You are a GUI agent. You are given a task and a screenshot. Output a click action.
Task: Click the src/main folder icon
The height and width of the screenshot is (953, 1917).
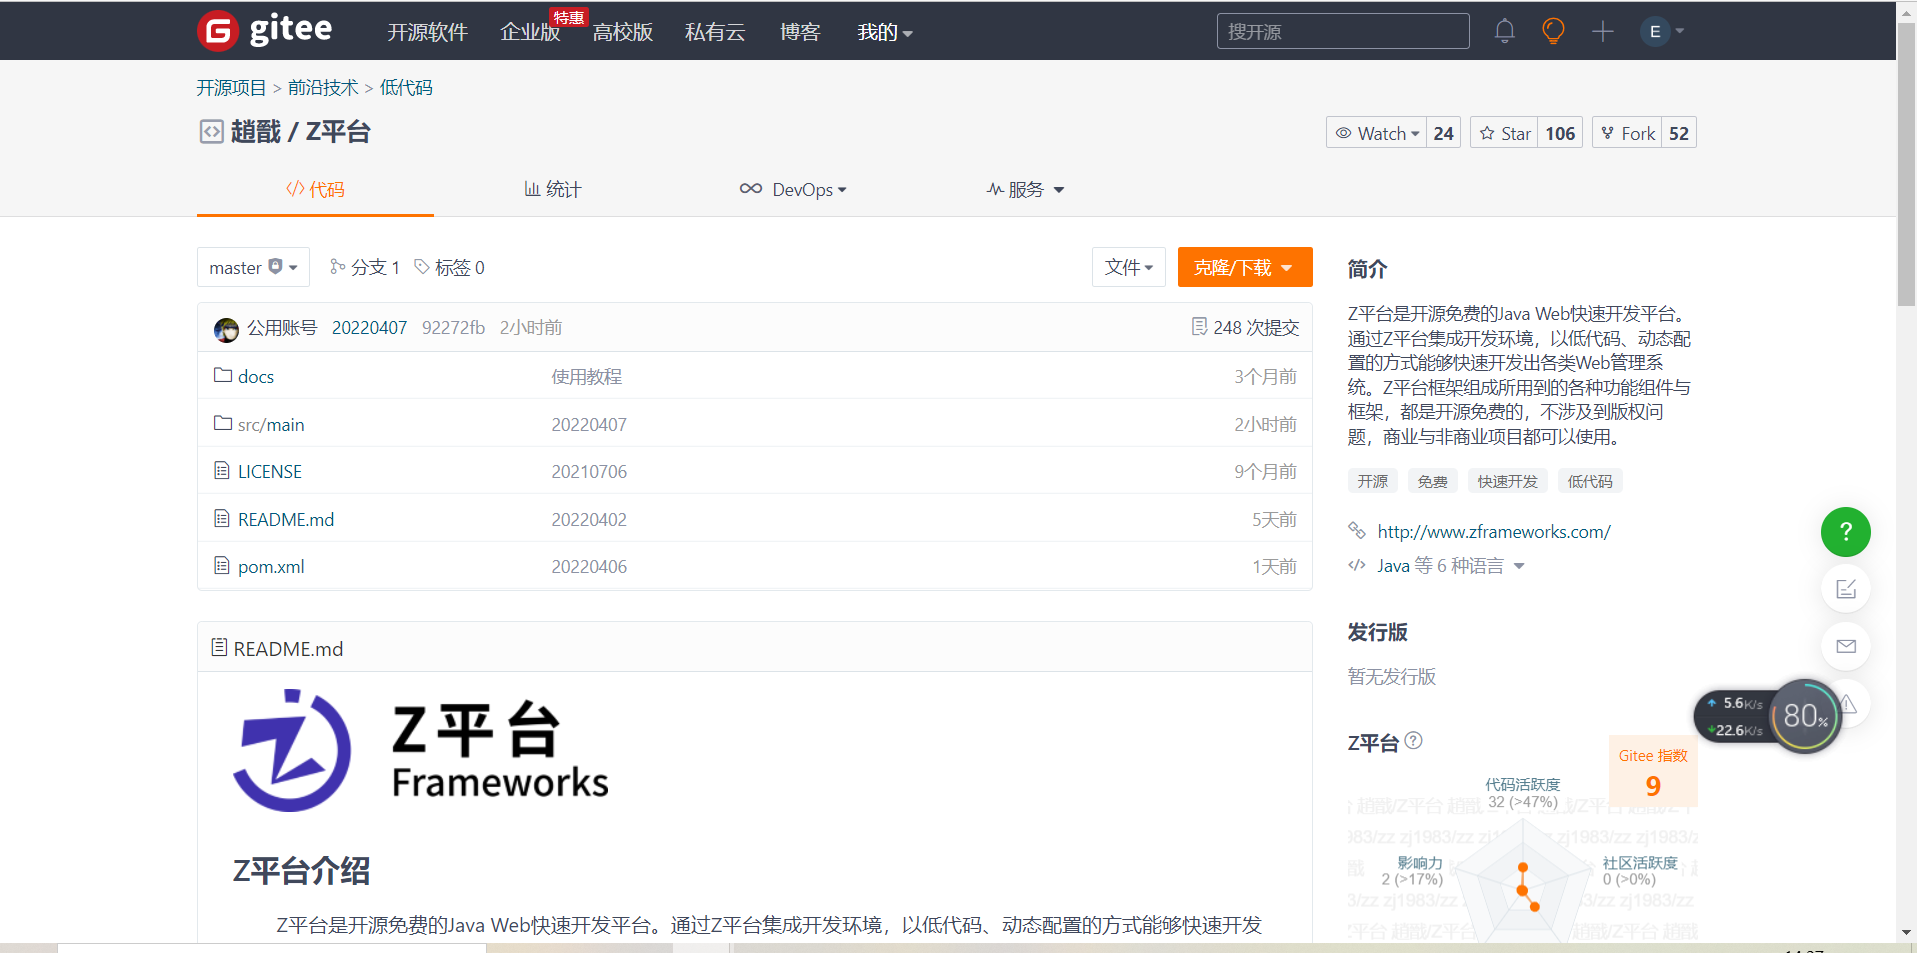pyautogui.click(x=223, y=424)
